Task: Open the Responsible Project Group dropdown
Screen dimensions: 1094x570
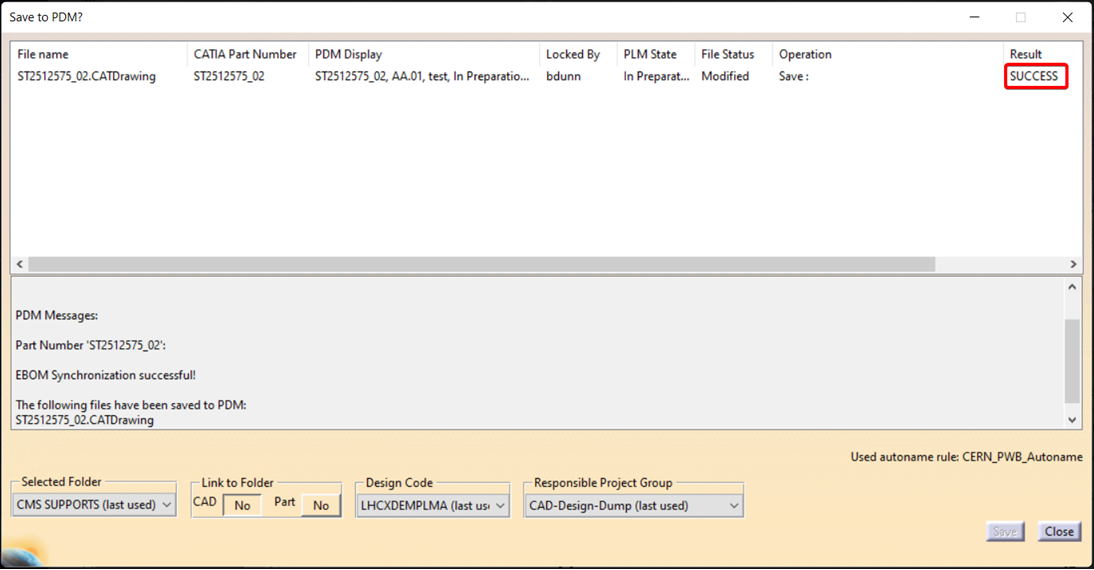Action: coord(633,506)
